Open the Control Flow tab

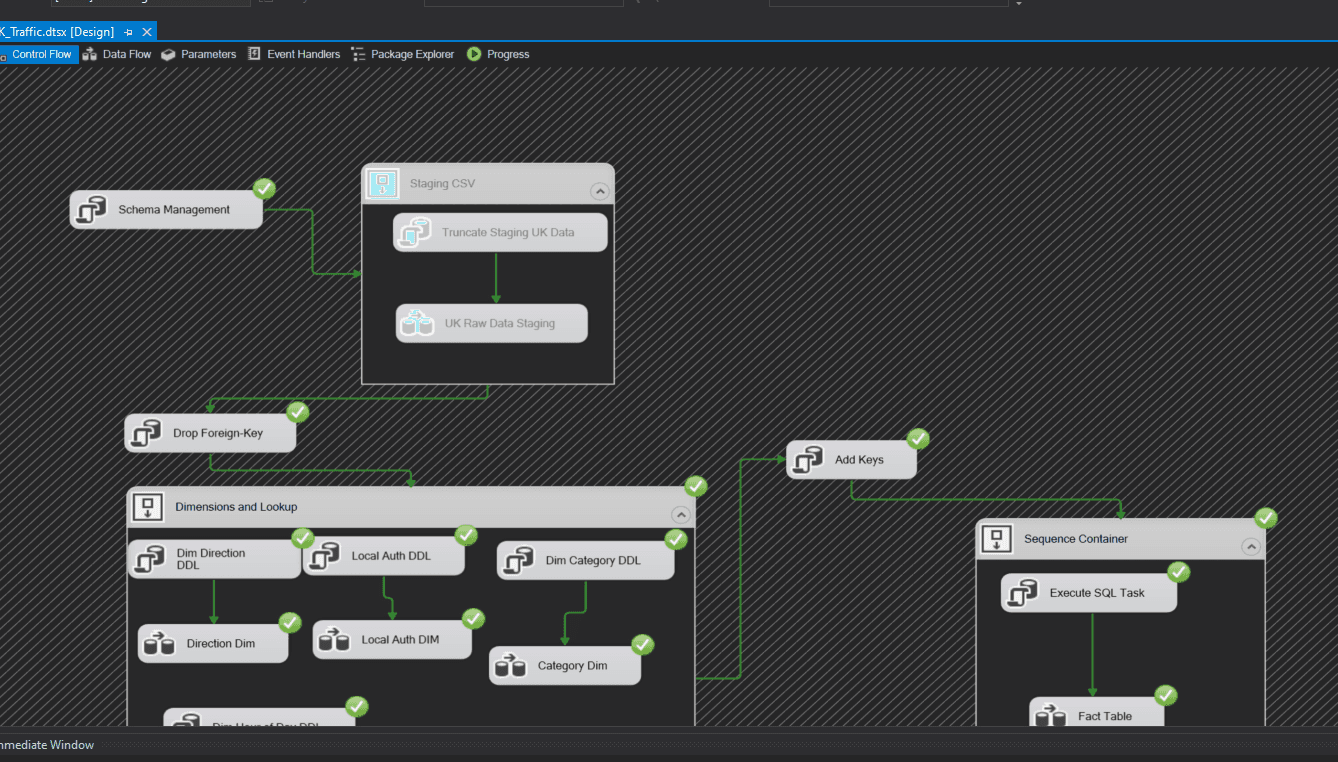click(x=37, y=54)
